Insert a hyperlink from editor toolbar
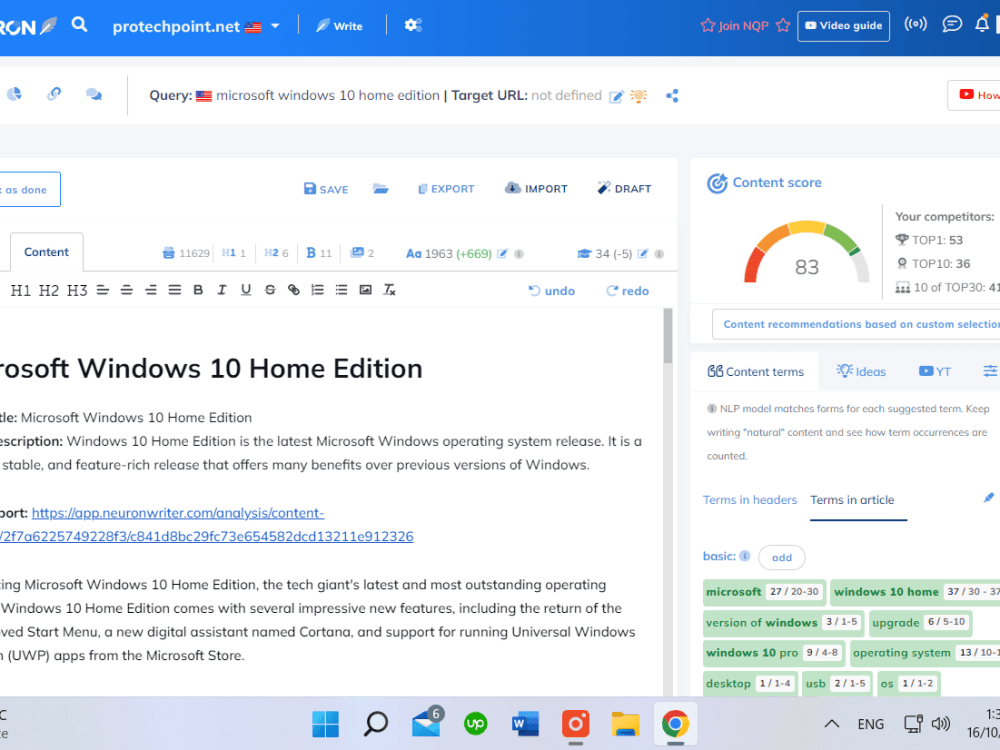Screen dimensions: 1000x750 pyautogui.click(x=293, y=290)
